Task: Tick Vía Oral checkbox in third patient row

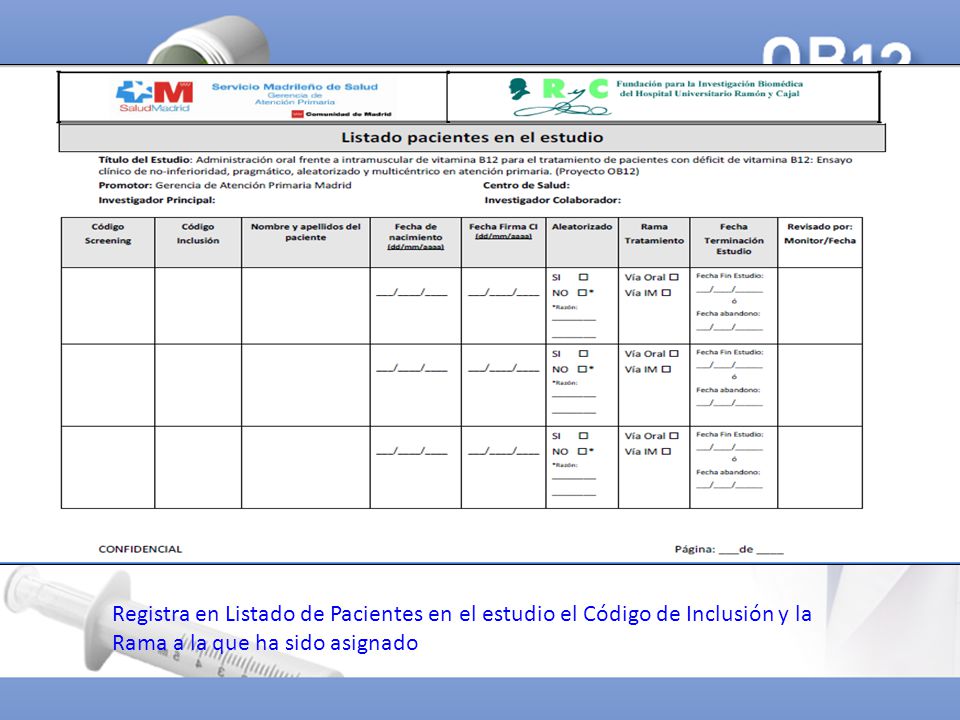Action: (674, 436)
